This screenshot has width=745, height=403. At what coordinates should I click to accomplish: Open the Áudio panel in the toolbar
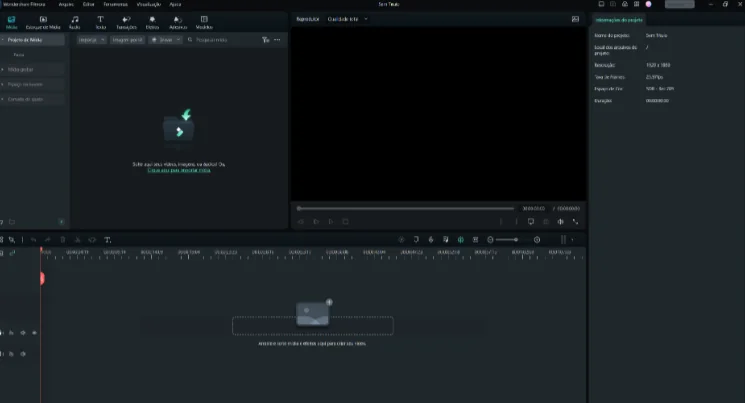[74, 22]
